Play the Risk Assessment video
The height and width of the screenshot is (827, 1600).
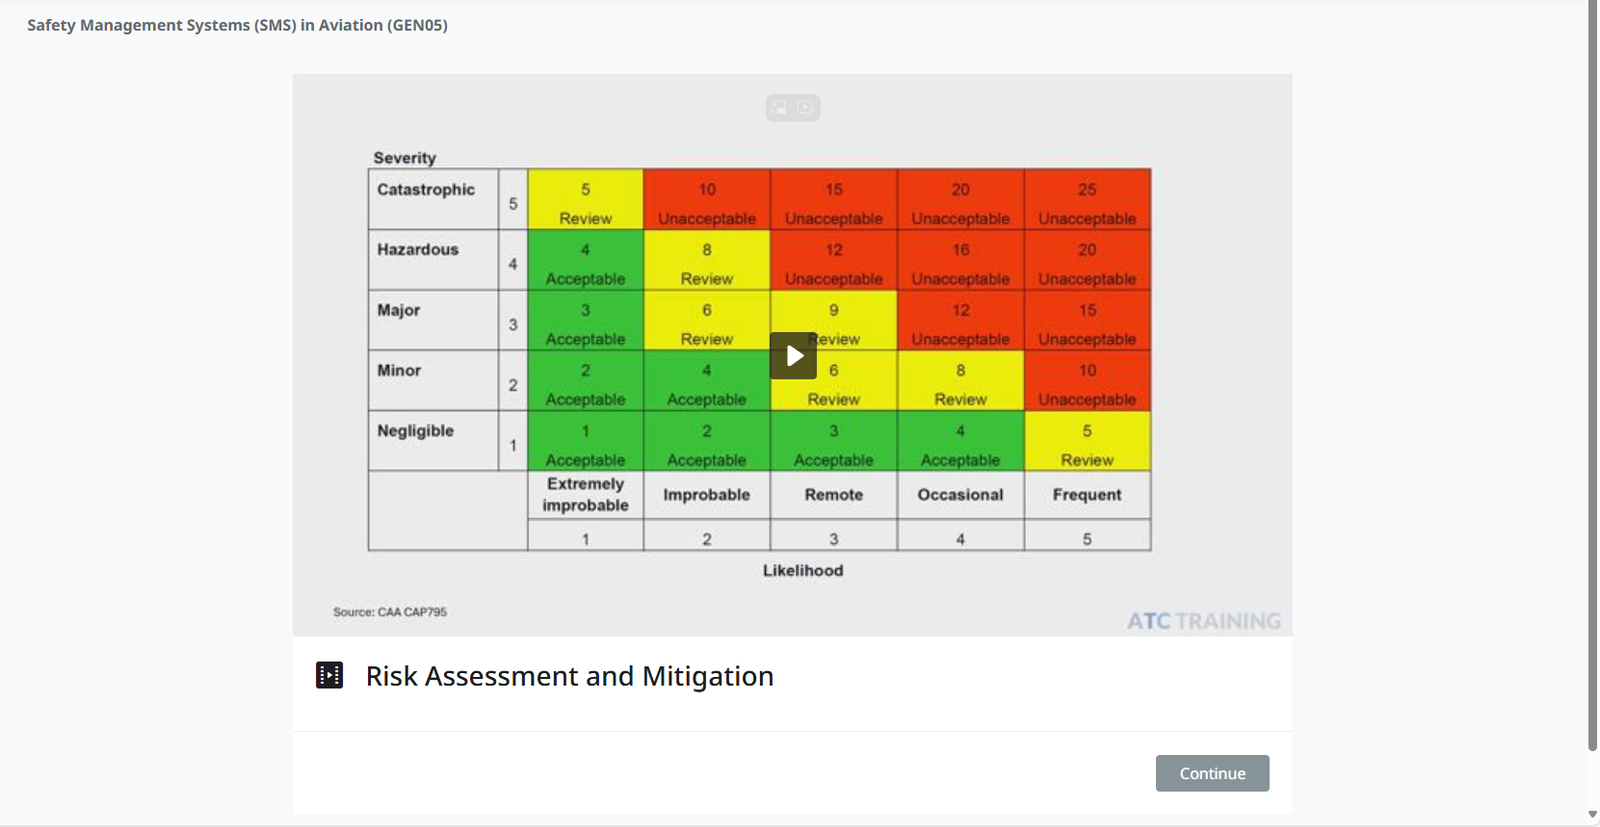pyautogui.click(x=793, y=355)
